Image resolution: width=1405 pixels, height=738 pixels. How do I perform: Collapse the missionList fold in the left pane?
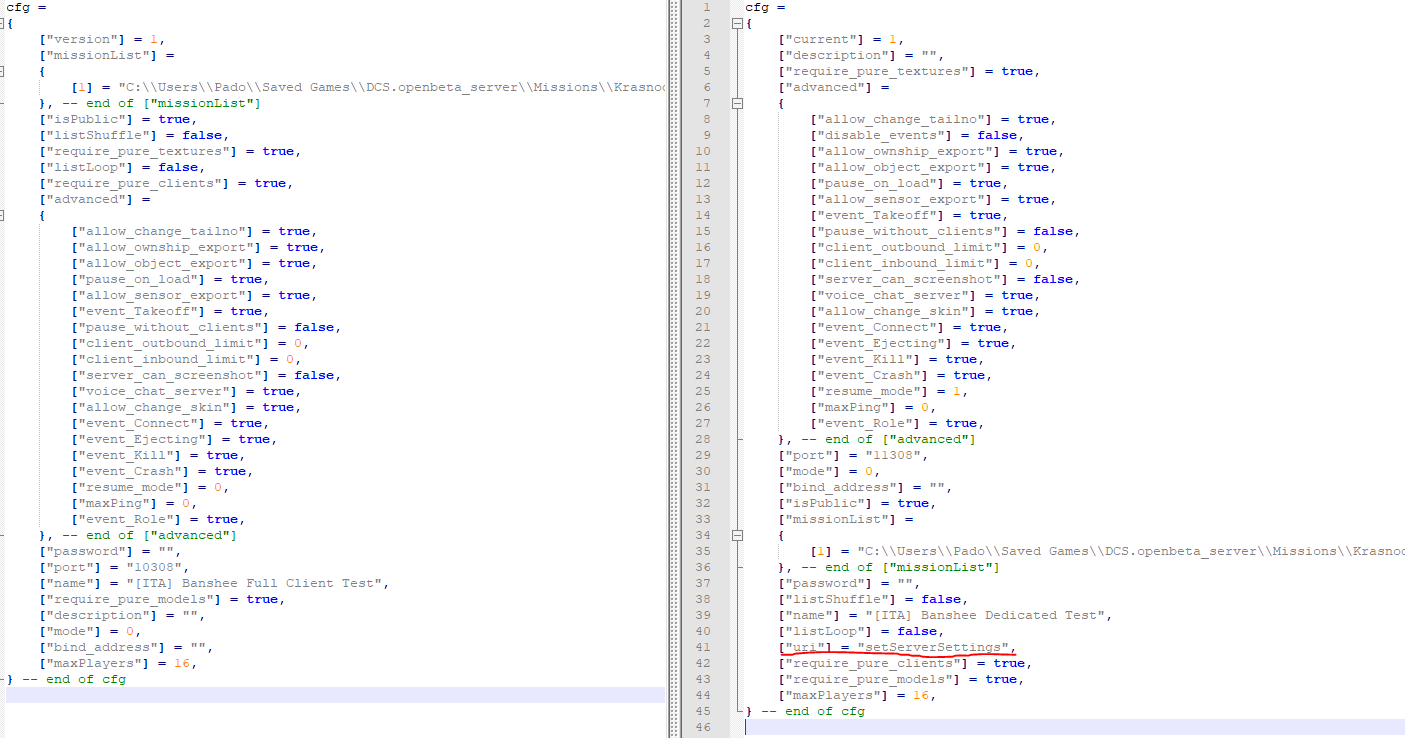(x=3, y=71)
